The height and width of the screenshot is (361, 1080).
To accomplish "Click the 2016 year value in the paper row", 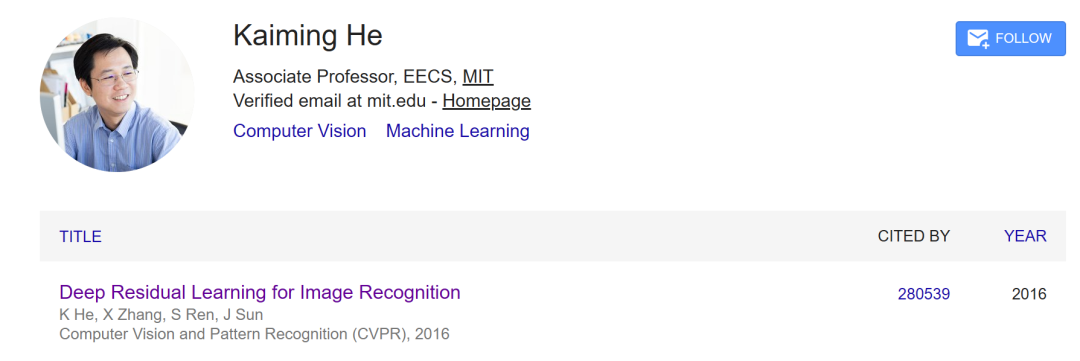I will [x=1029, y=294].
